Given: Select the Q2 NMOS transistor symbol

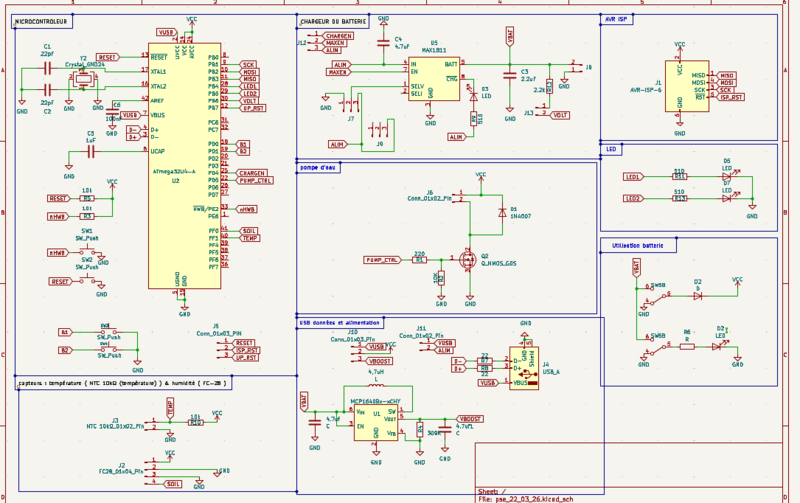Looking at the screenshot, I should [467, 259].
